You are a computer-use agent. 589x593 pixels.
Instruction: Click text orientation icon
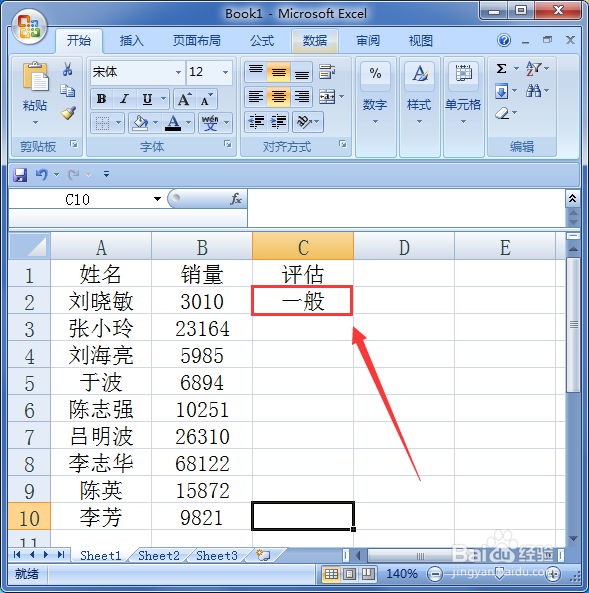pos(303,121)
